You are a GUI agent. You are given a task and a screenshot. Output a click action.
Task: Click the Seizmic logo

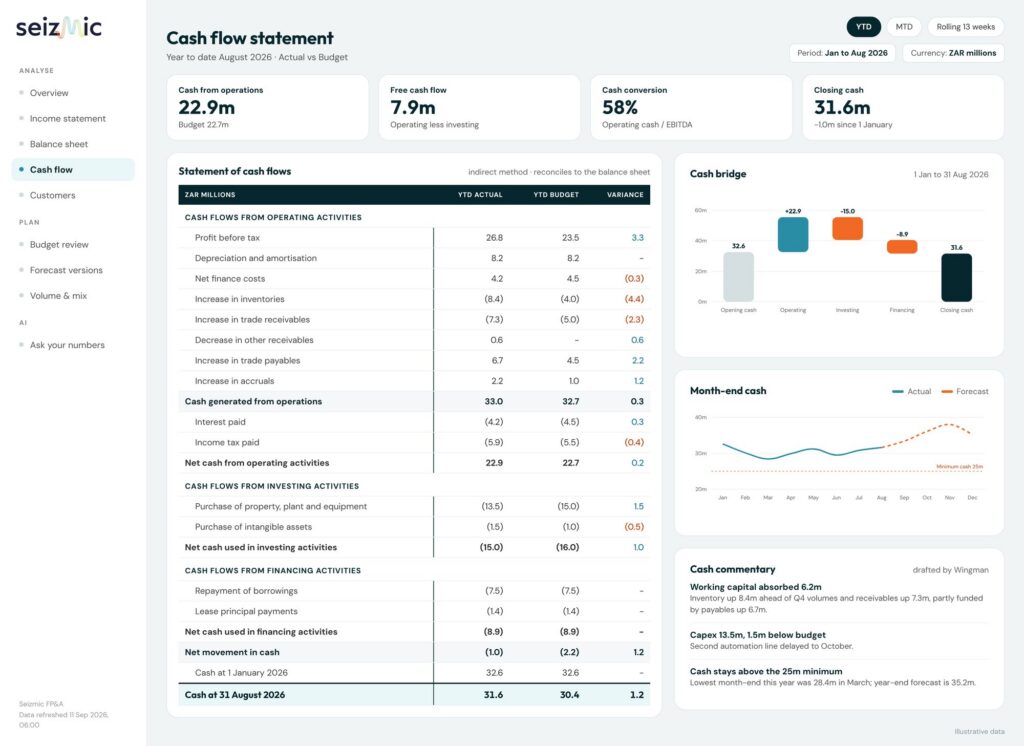tap(59, 27)
